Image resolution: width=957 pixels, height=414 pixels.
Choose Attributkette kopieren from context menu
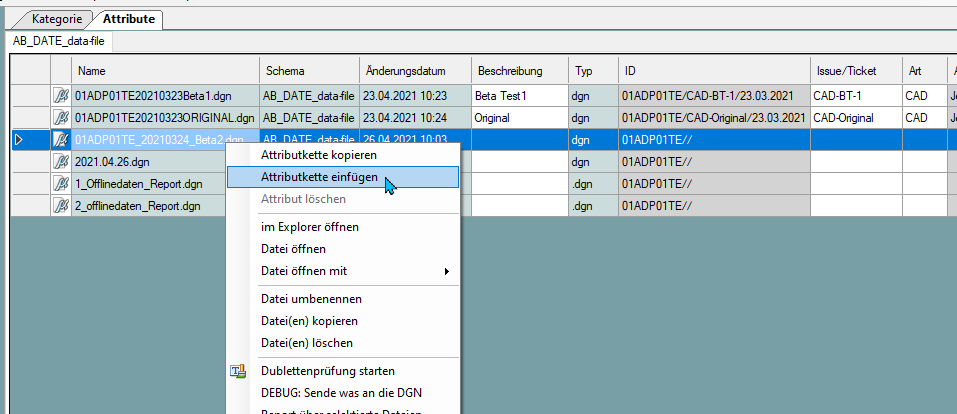[x=342, y=155]
